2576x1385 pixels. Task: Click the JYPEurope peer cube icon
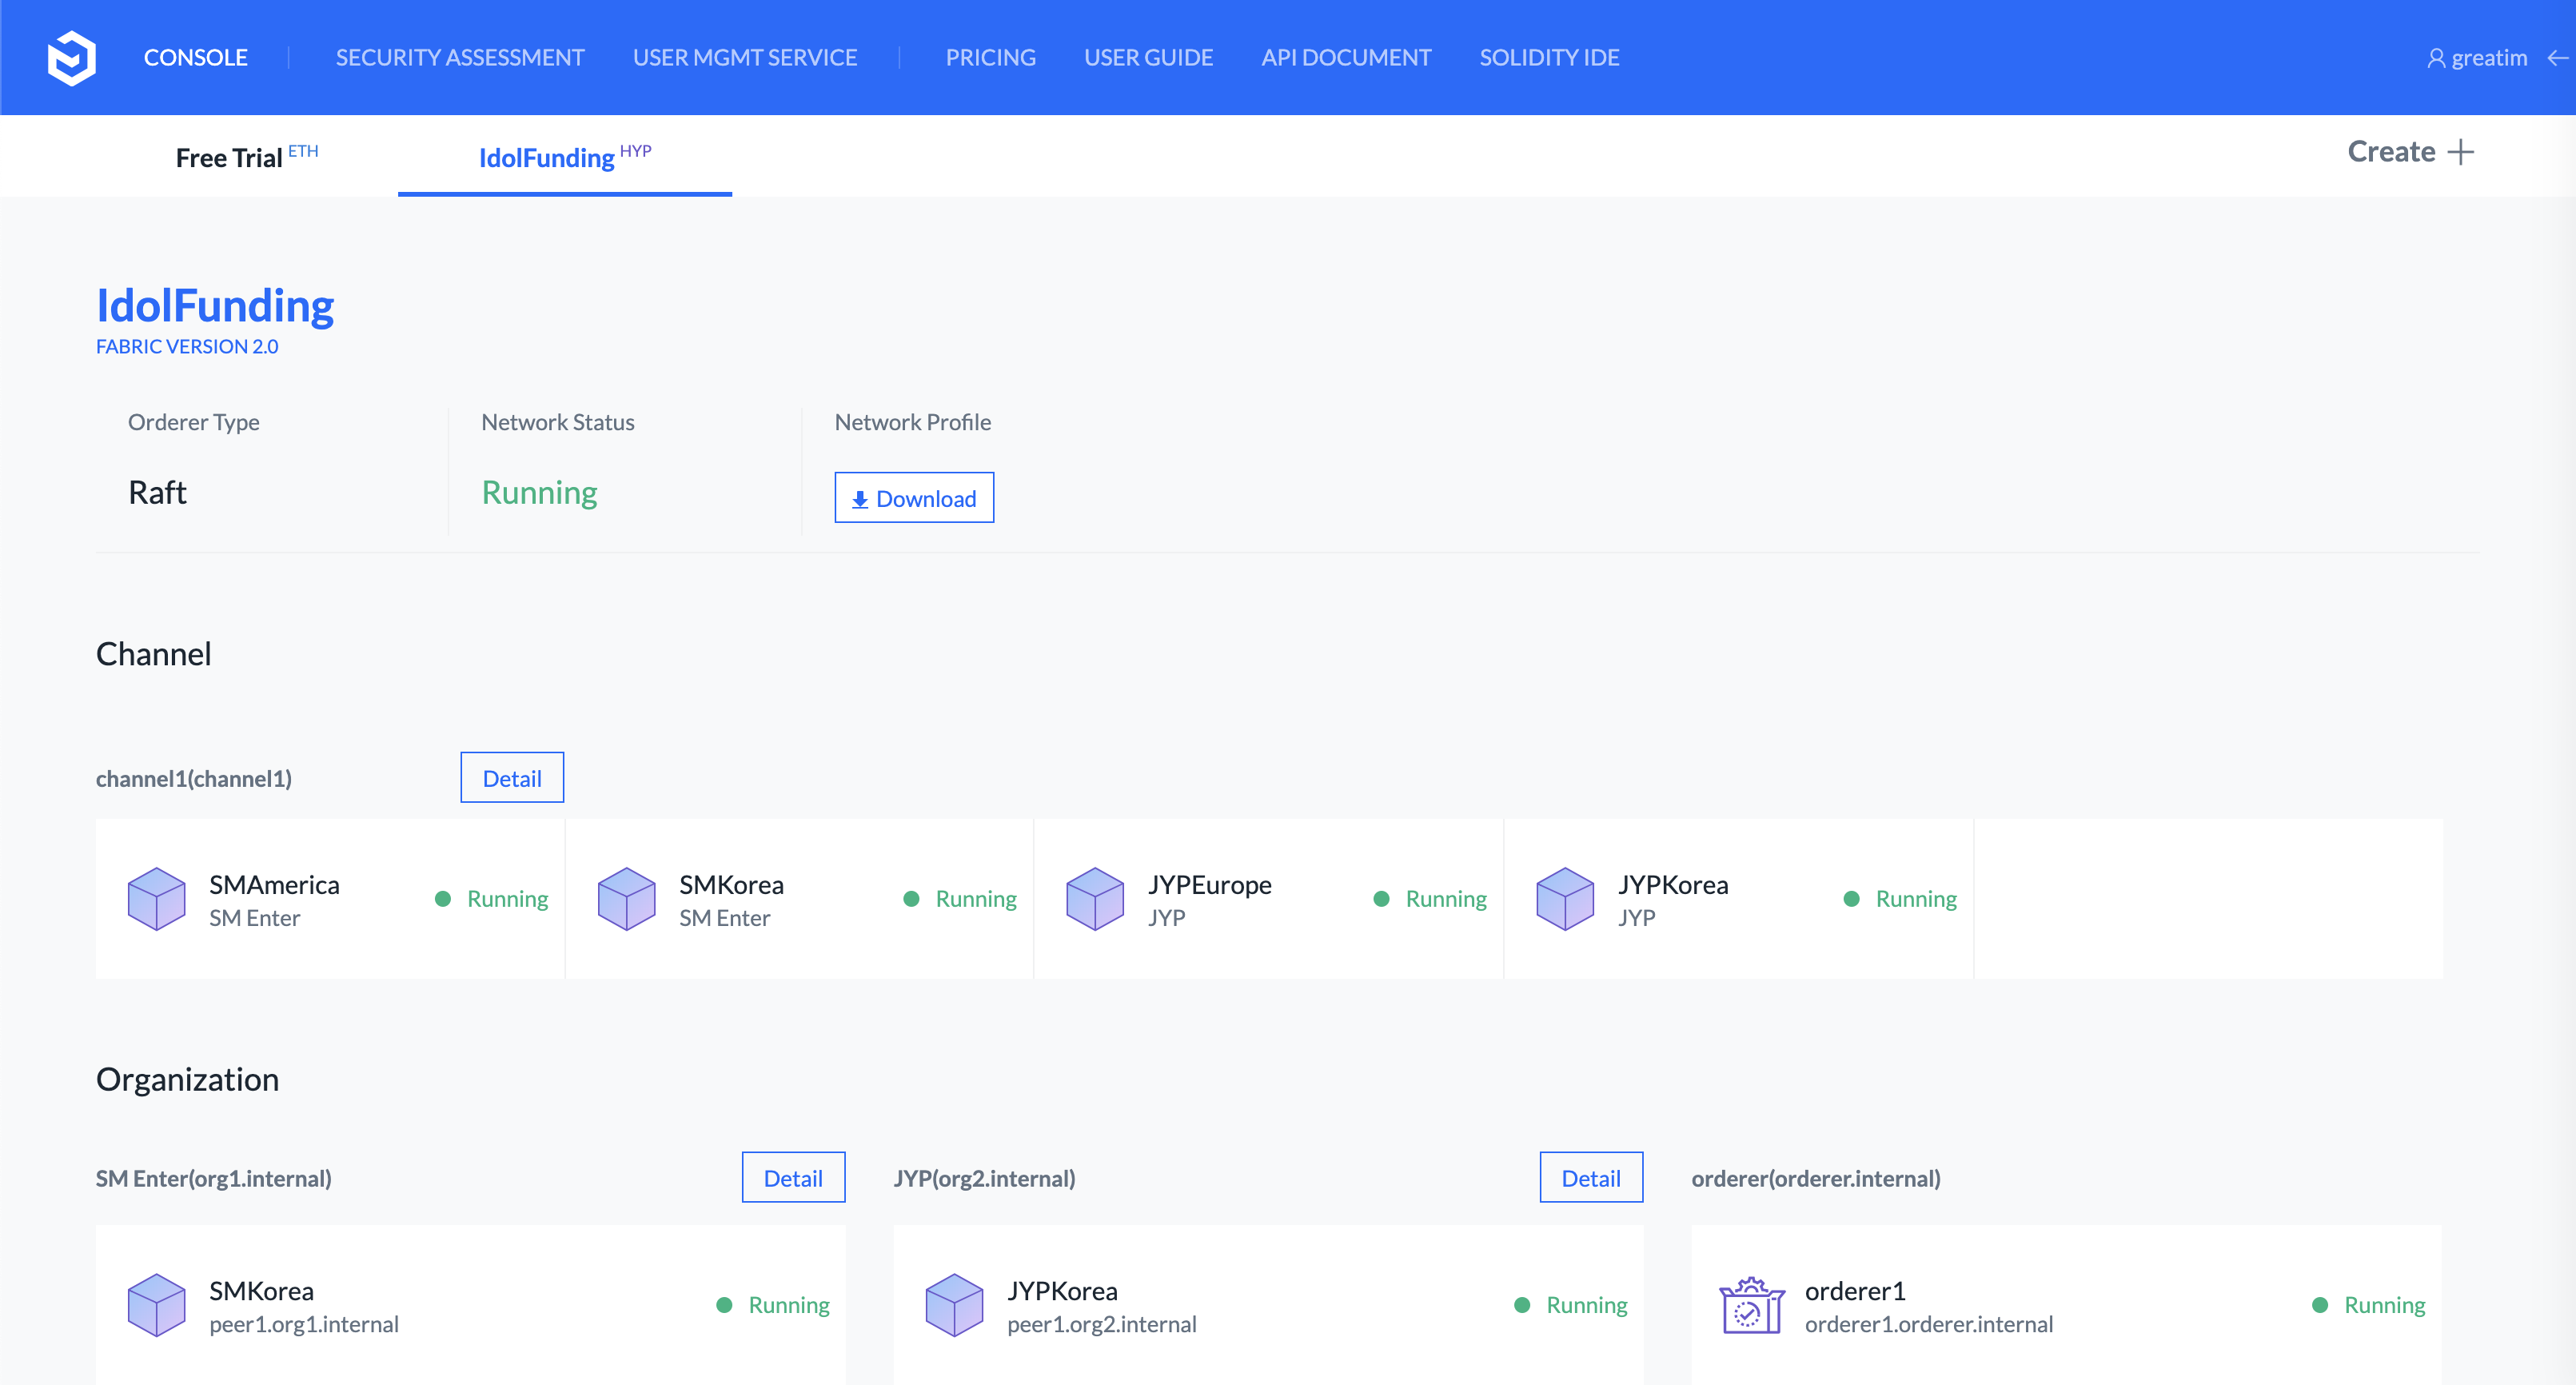[x=1095, y=898]
